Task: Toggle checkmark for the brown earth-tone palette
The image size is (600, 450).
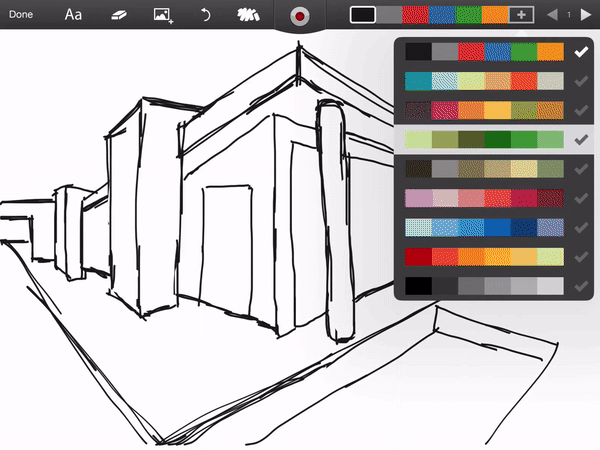Action: [581, 169]
